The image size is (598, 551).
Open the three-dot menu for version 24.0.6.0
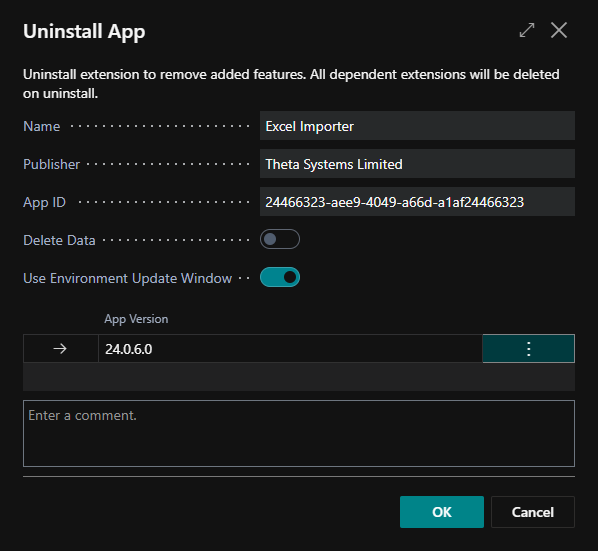[528, 349]
